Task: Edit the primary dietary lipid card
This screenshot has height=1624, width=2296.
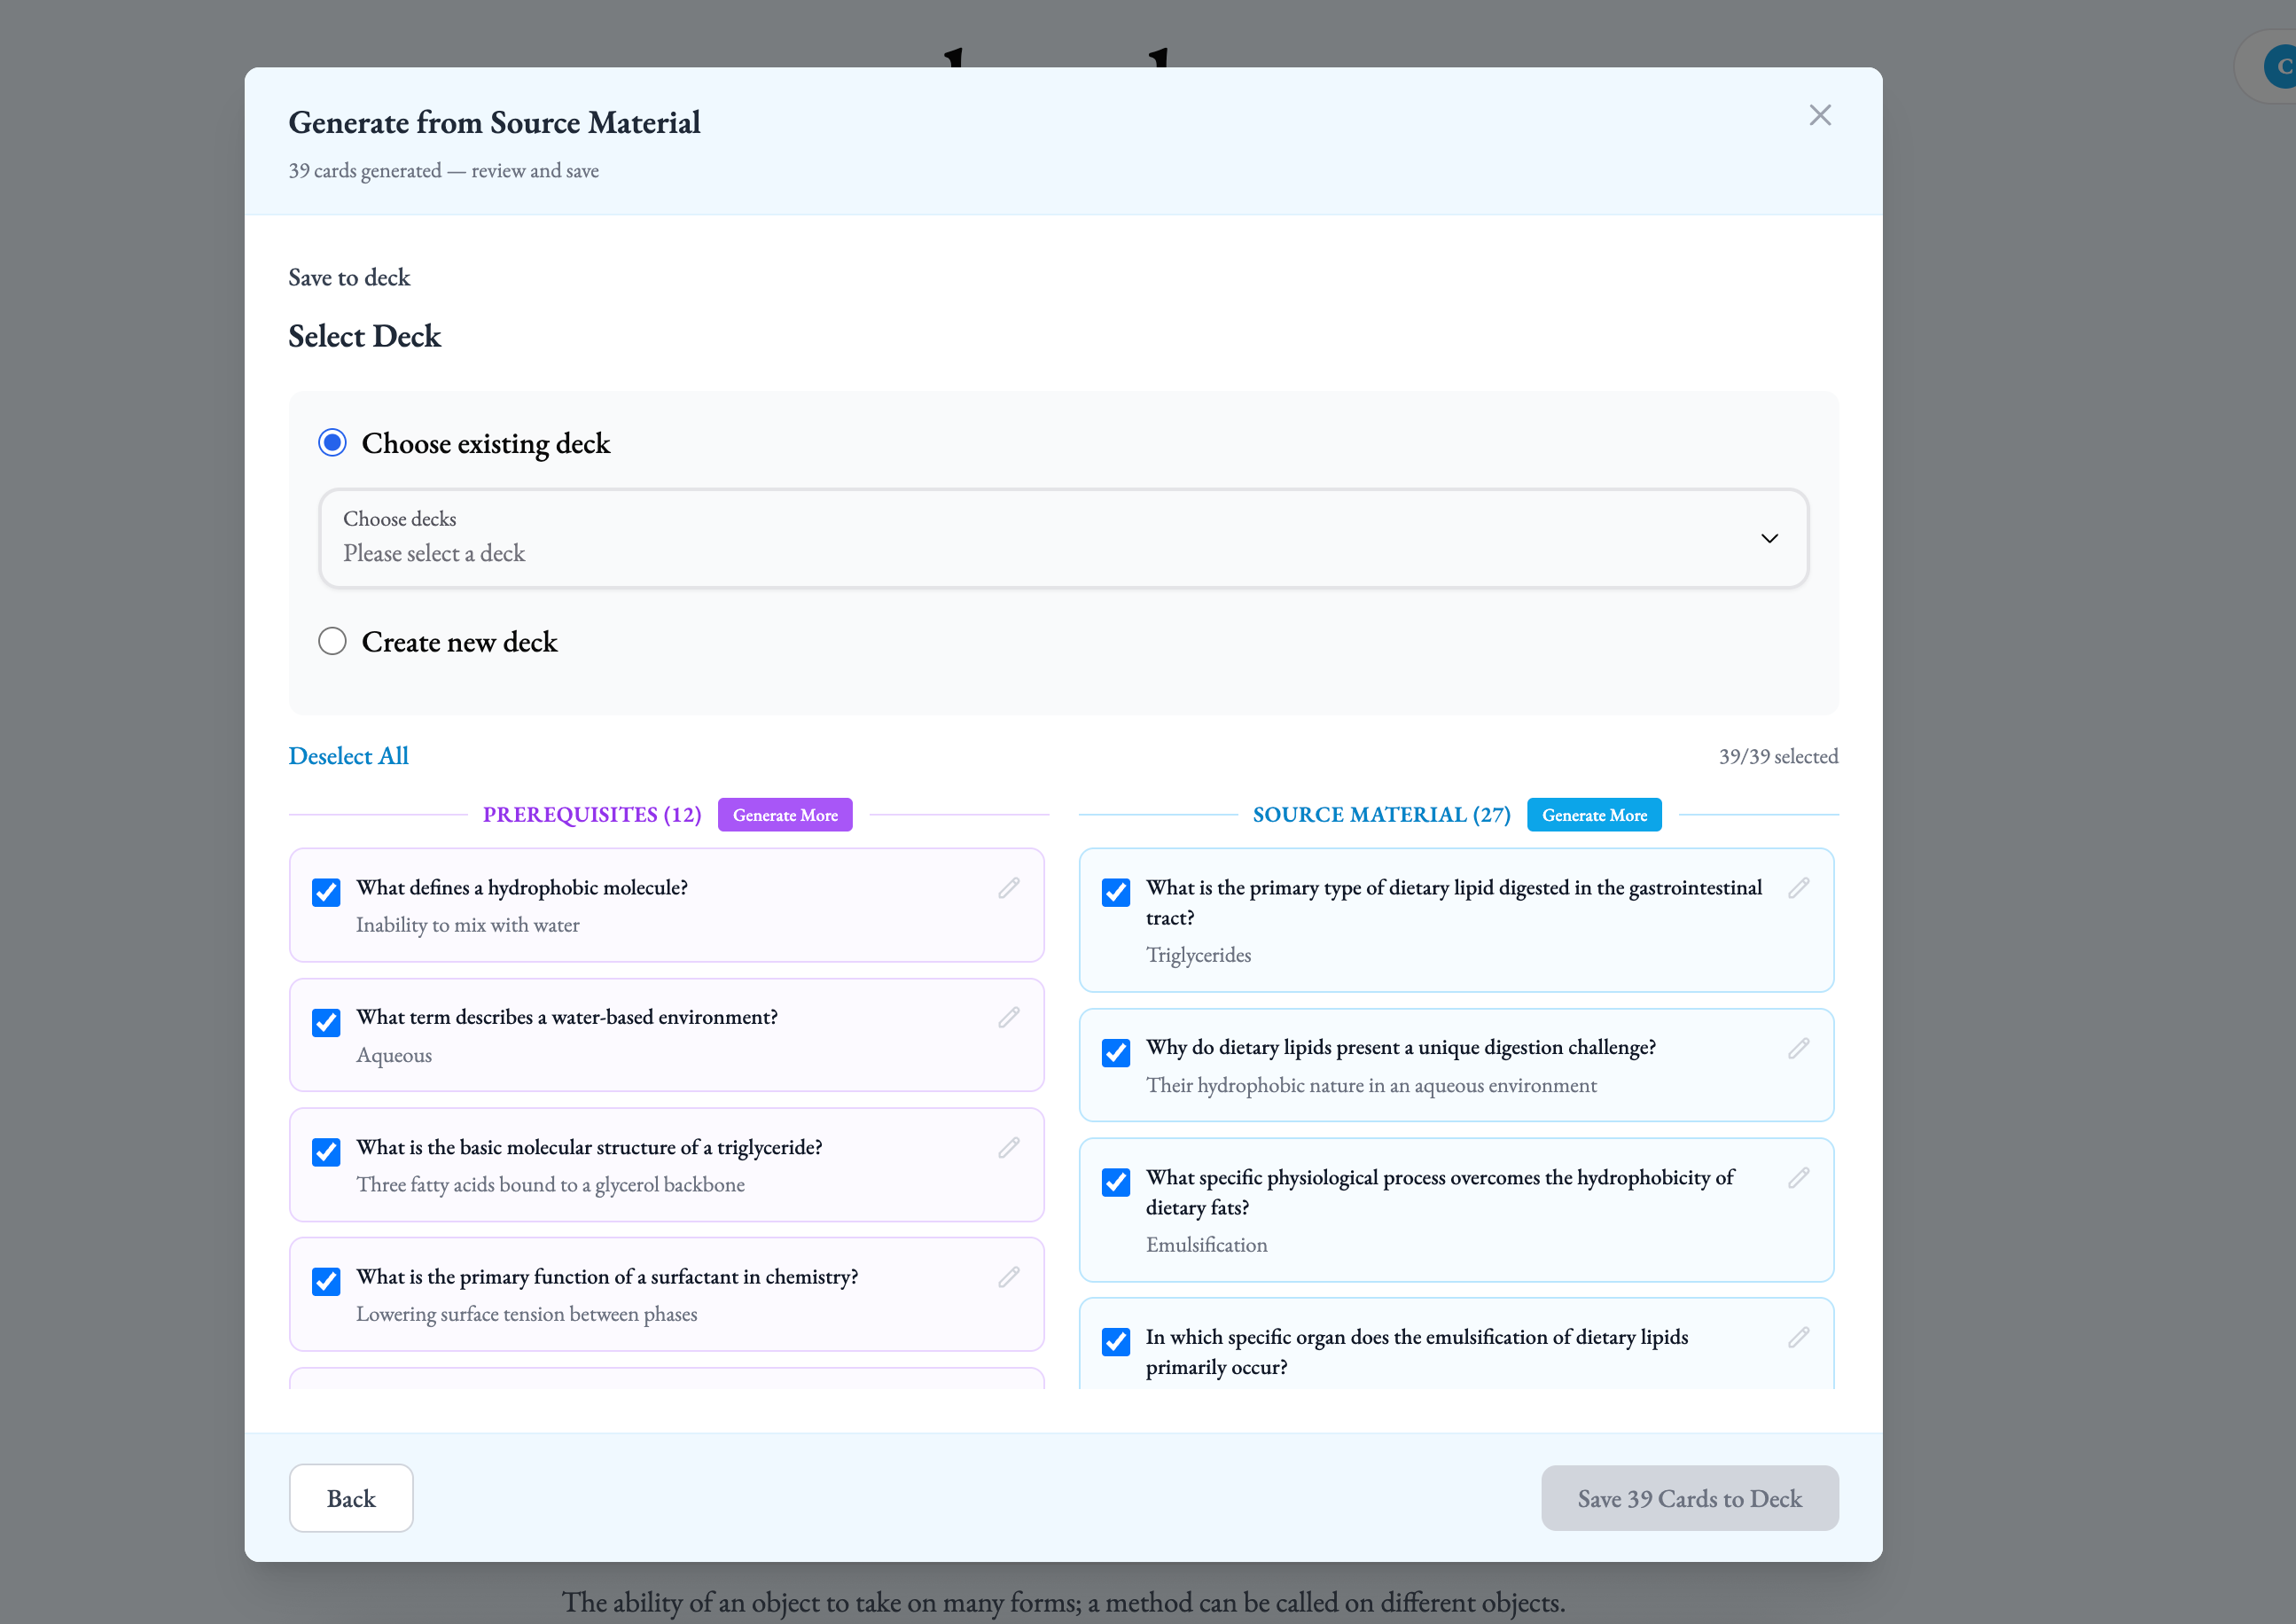Action: (x=1798, y=888)
